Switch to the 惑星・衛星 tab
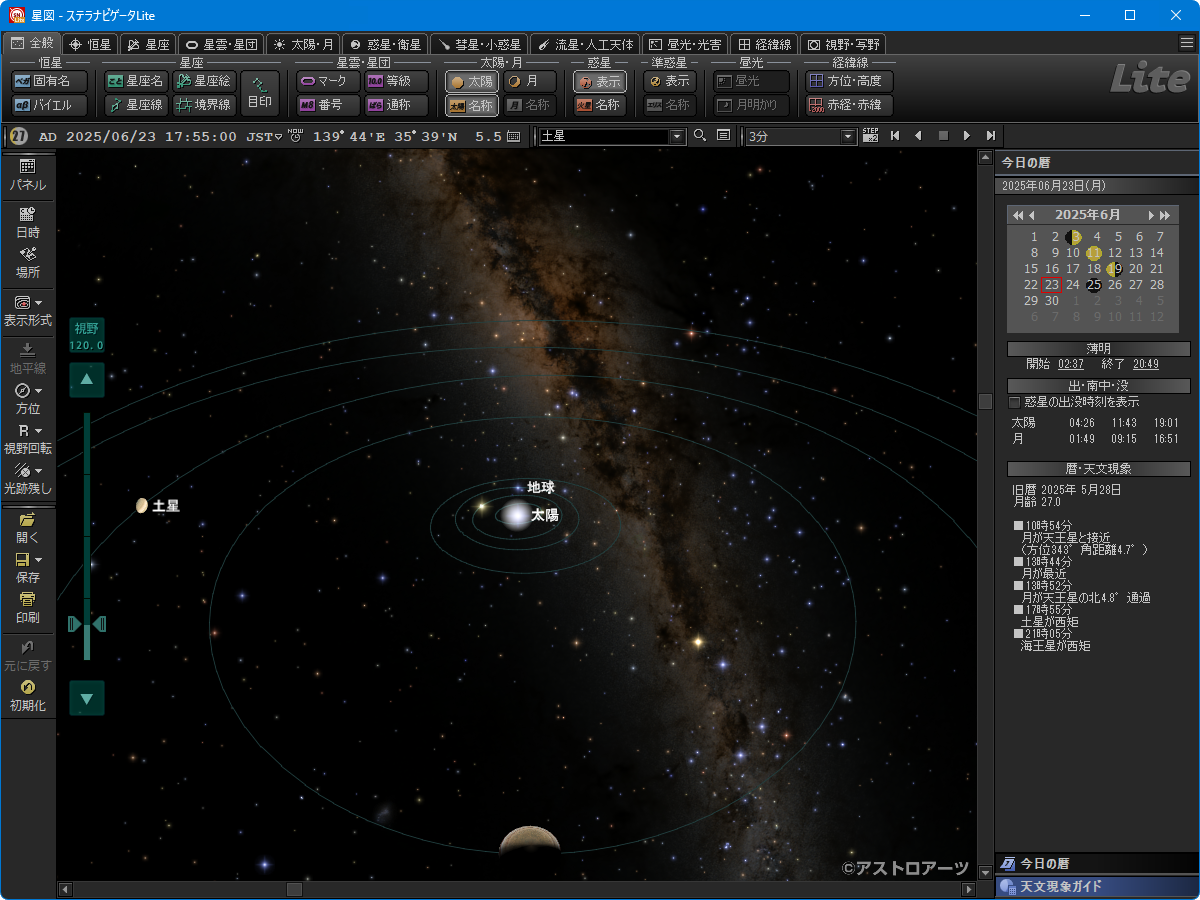1200x900 pixels. (x=385, y=44)
